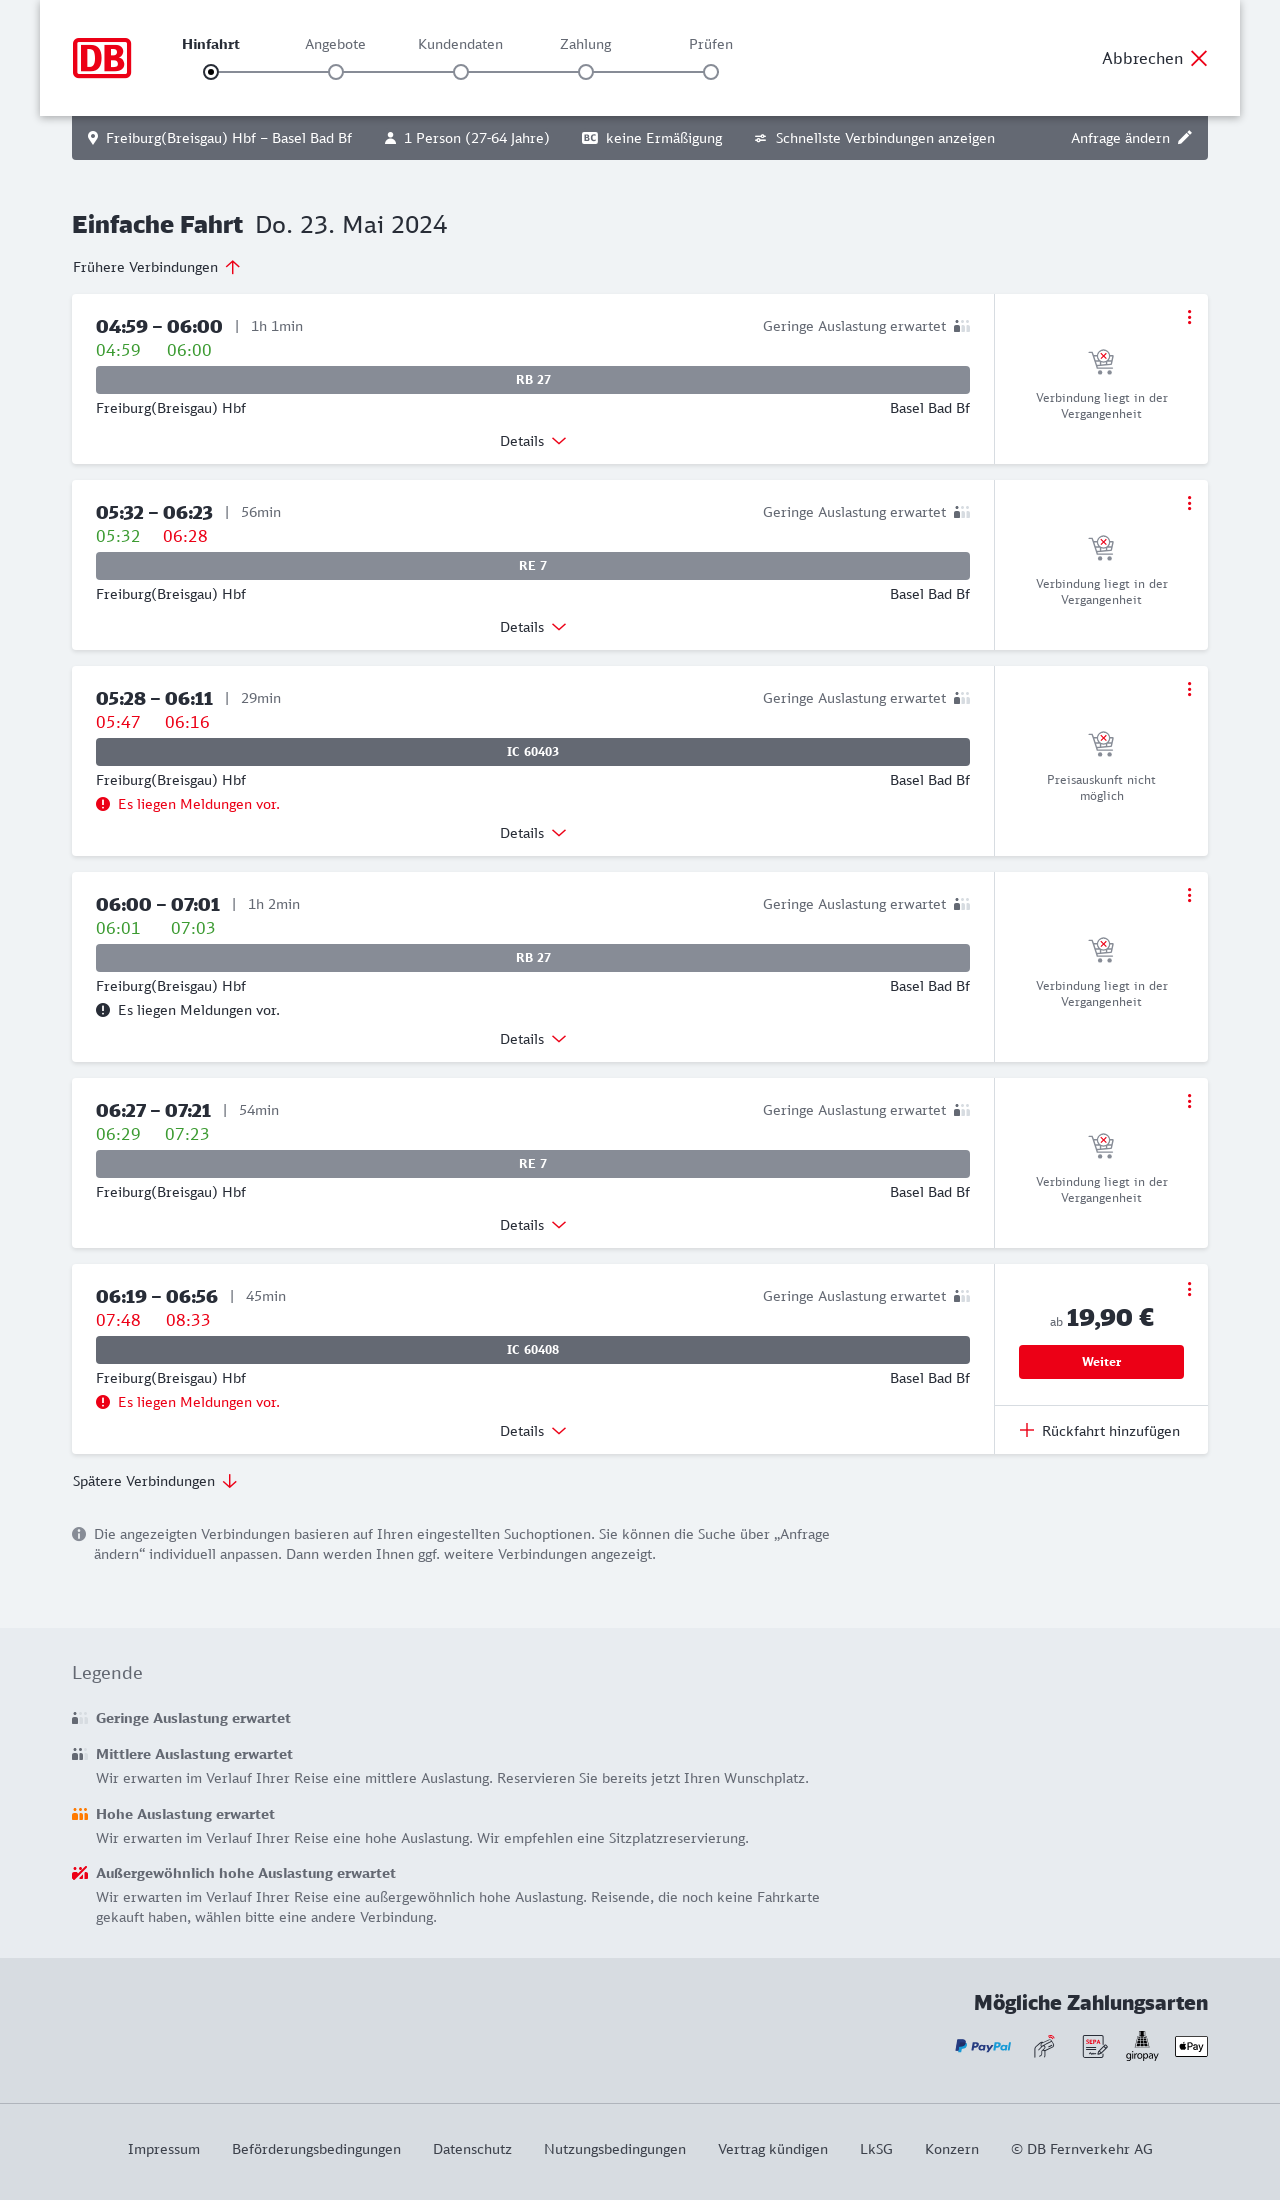Screen dimensions: 1280x2200
Task: Click the plus icon for Rückfahrt hinzufügen
Action: pyautogui.click(x=1027, y=1430)
